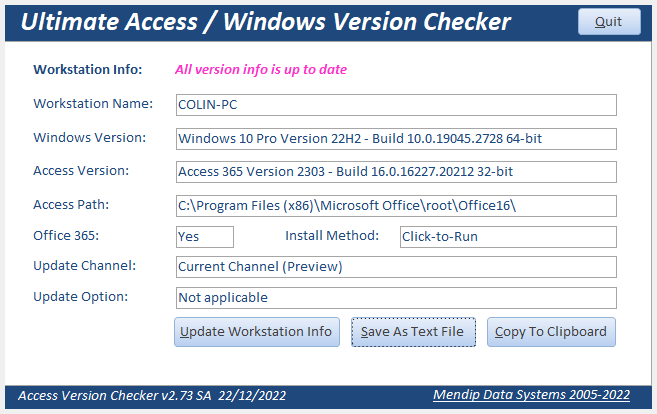Click the Quit button

click(x=608, y=22)
